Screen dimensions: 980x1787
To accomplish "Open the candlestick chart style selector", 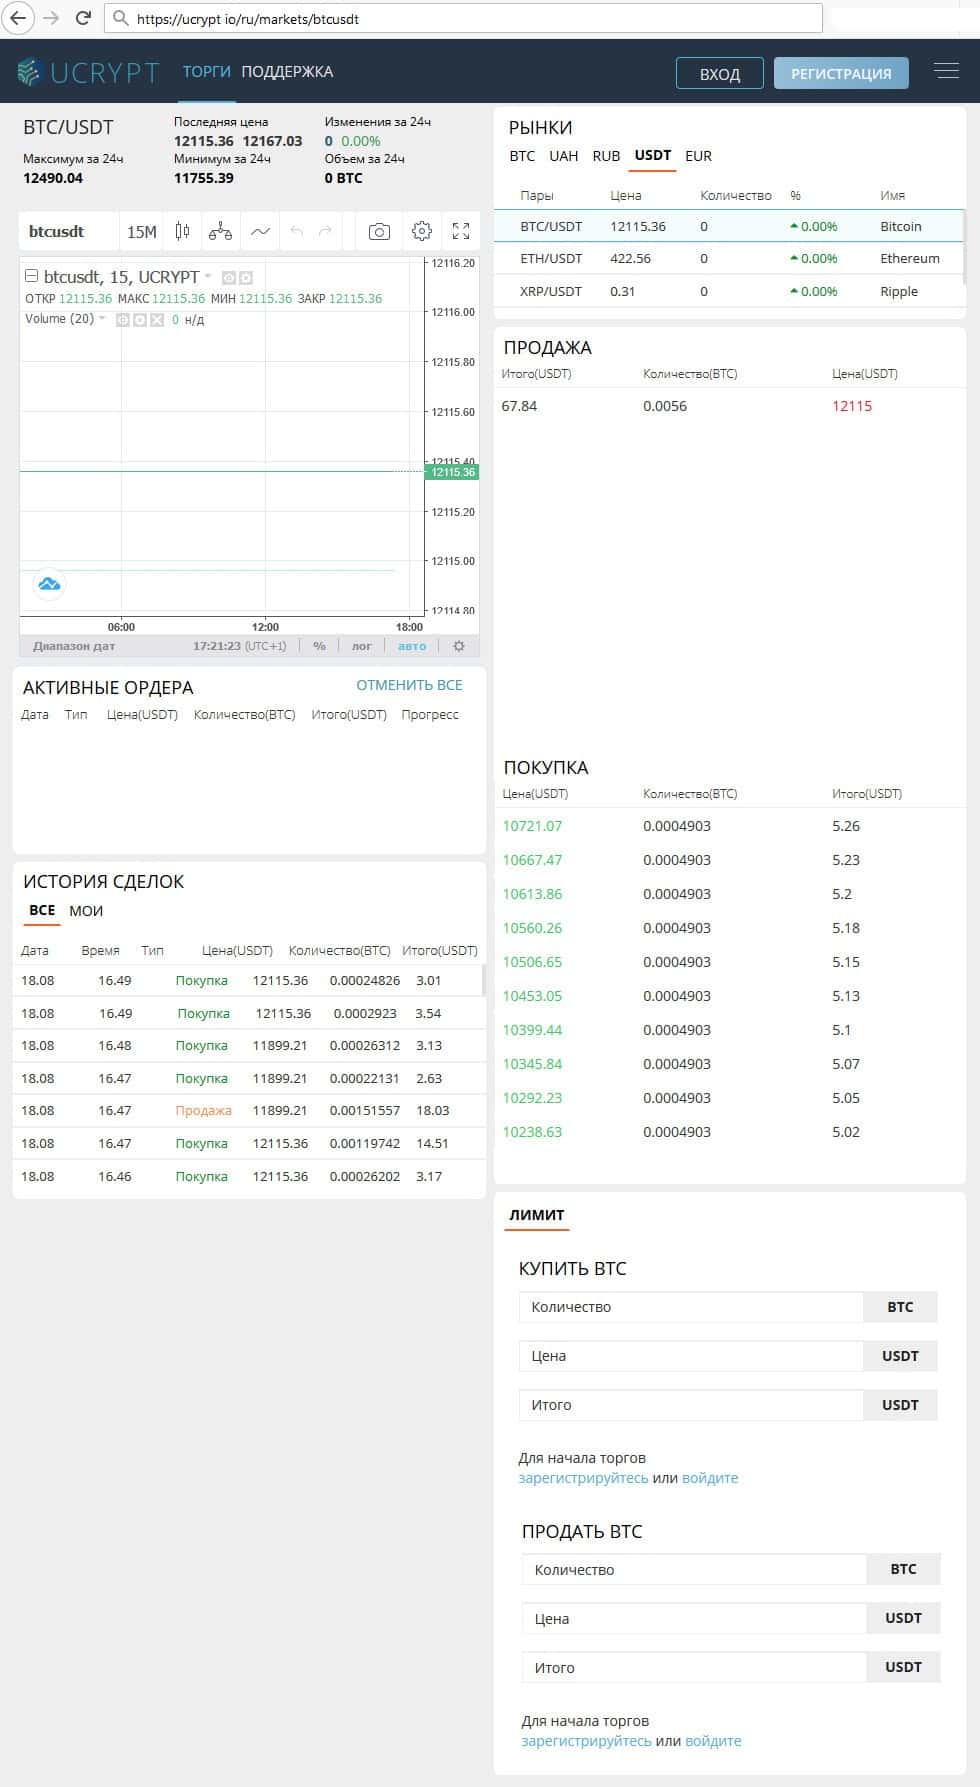I will click(182, 232).
